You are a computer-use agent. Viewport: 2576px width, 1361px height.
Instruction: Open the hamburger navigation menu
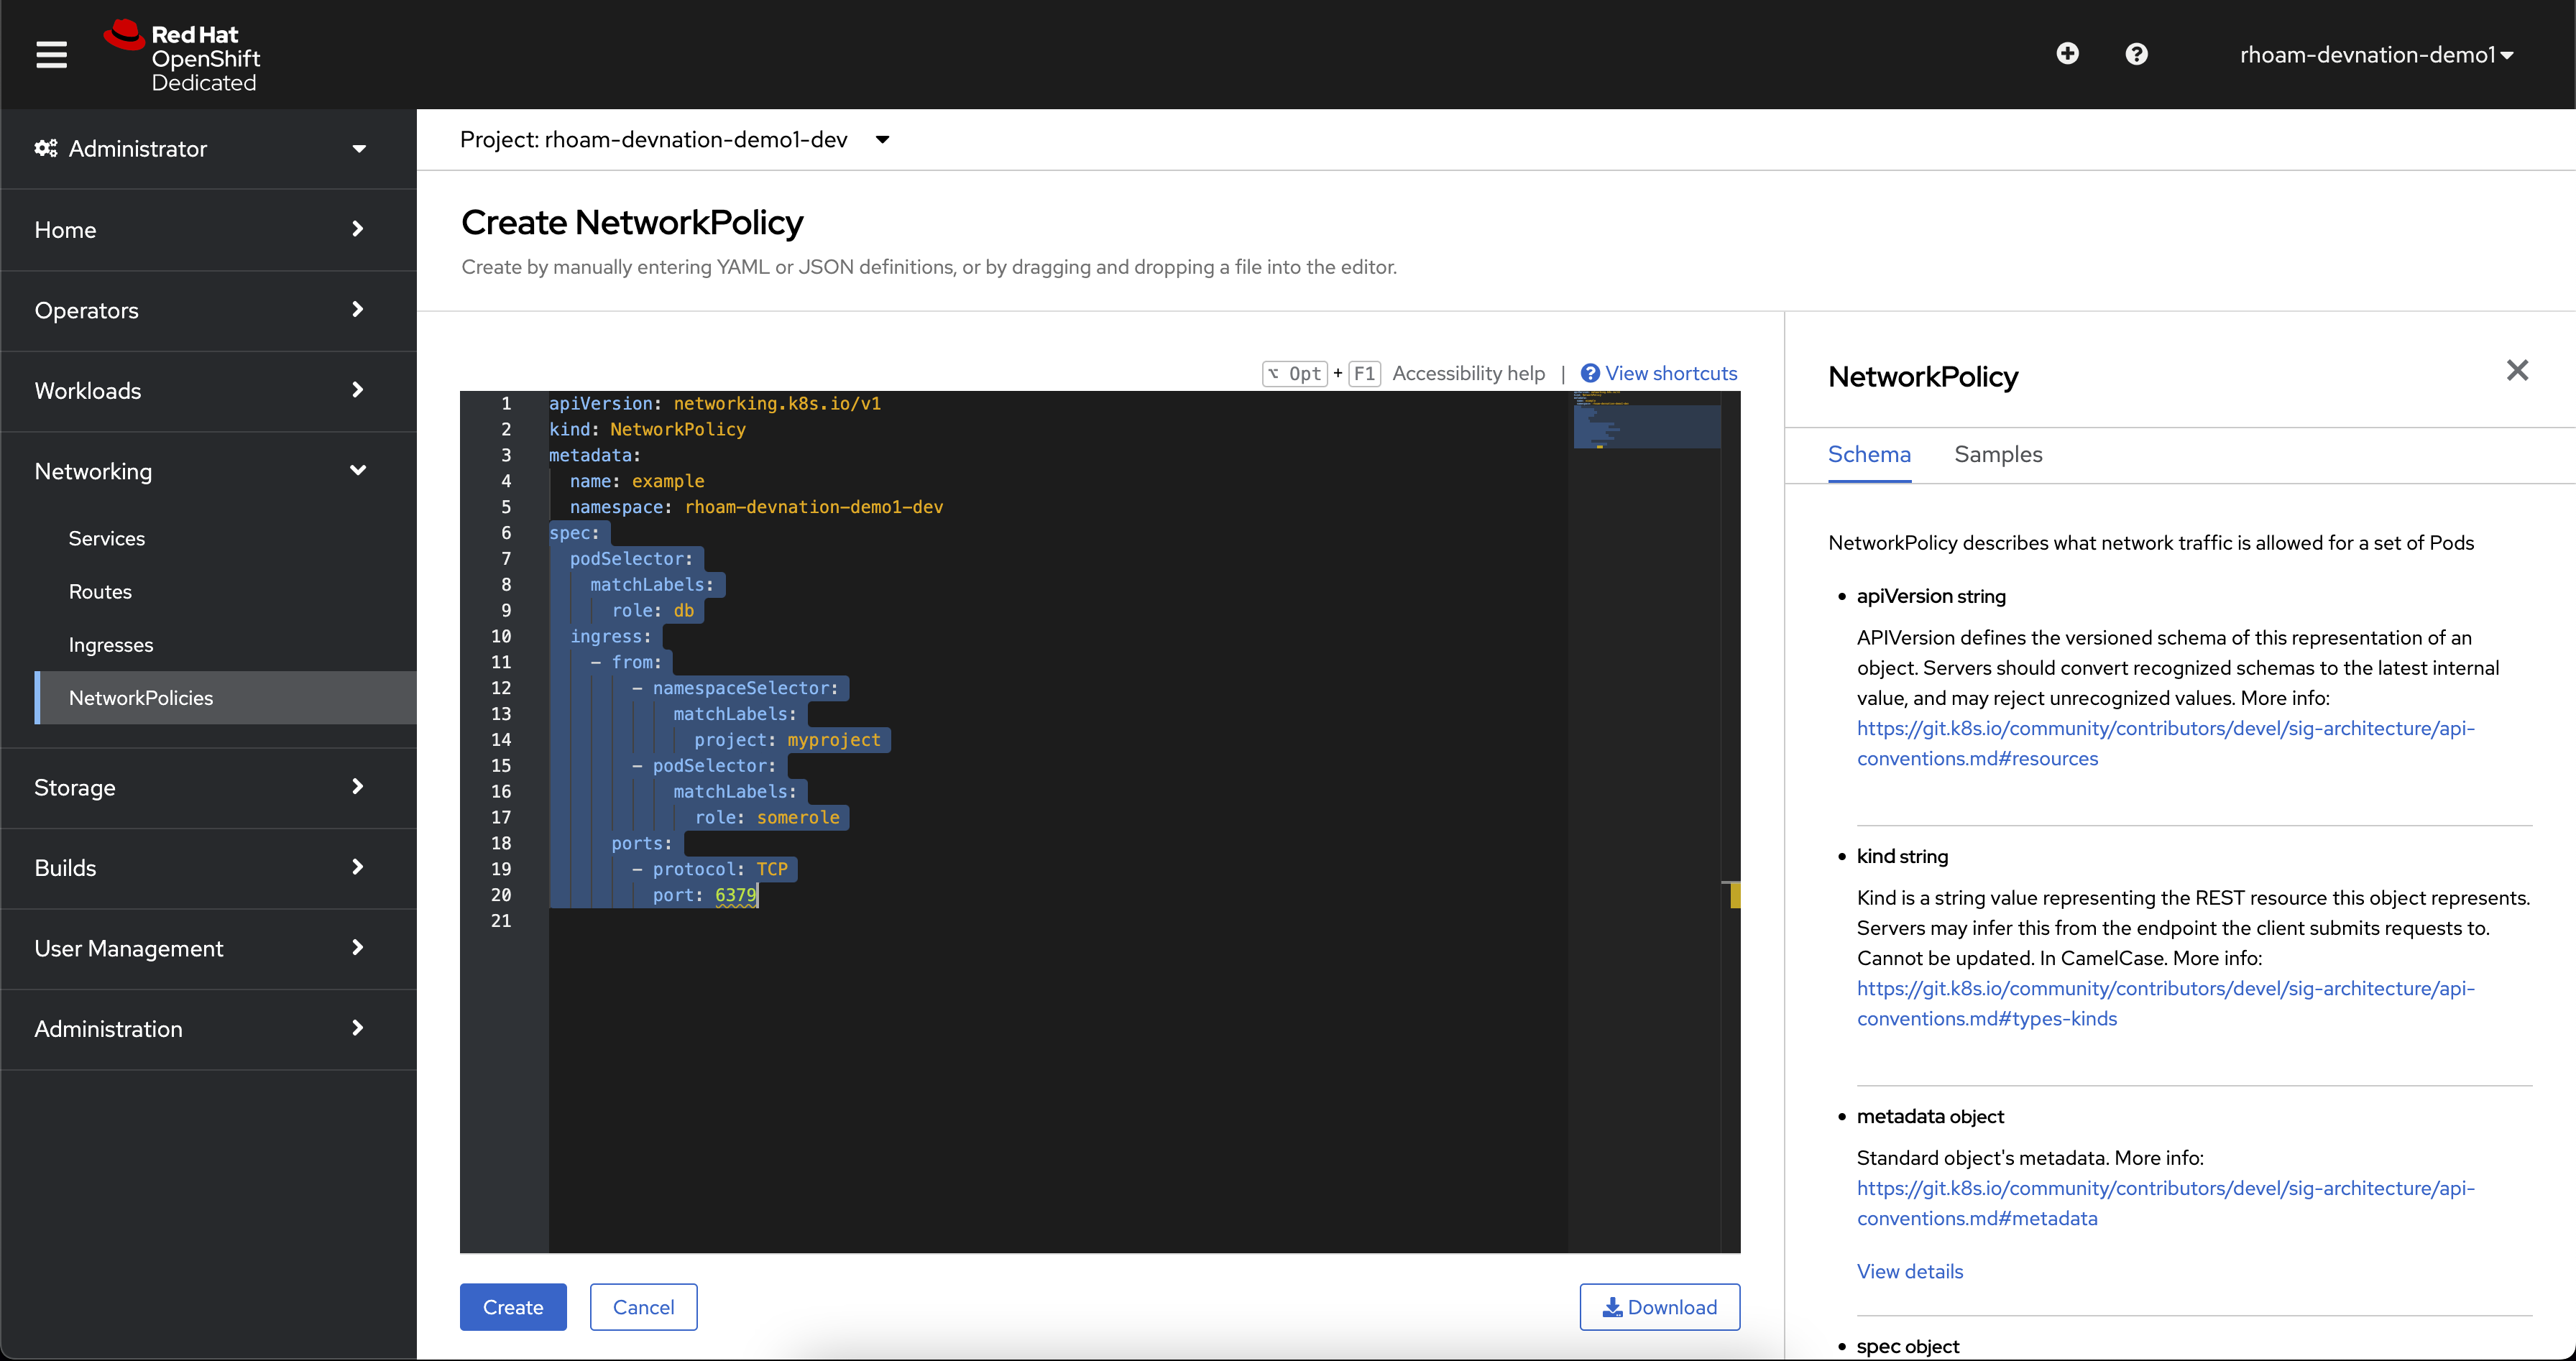tap(51, 55)
